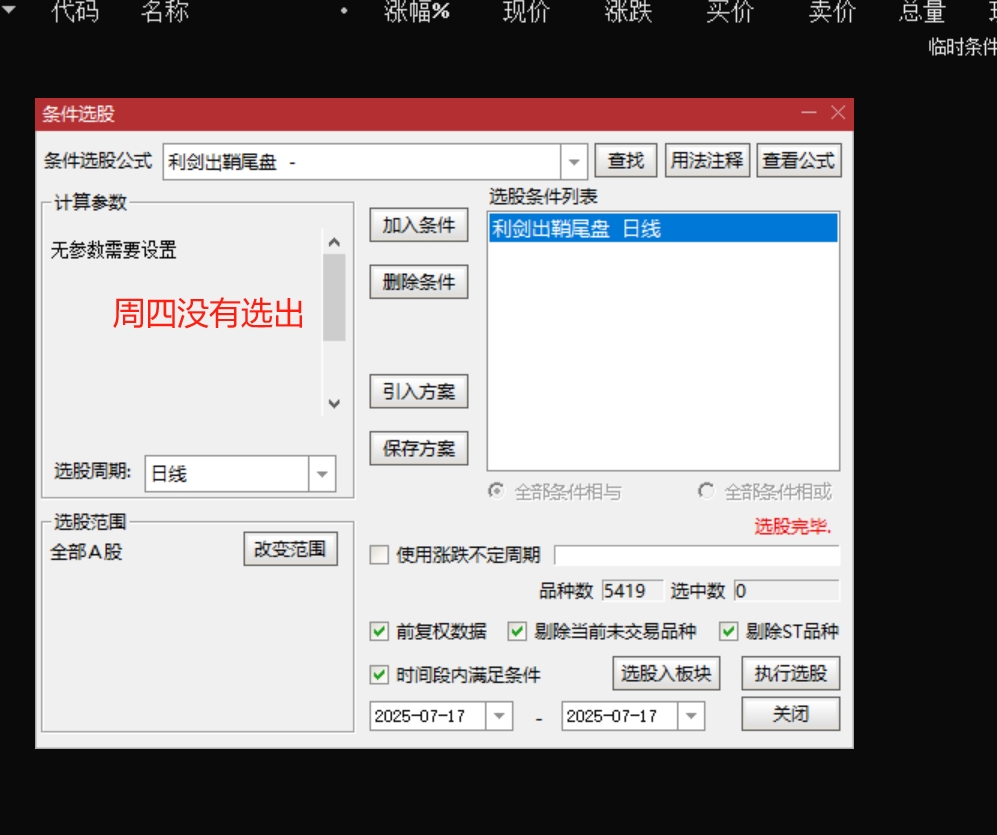Click the 买价 column header
Screen dimensions: 997x835
click(x=730, y=11)
